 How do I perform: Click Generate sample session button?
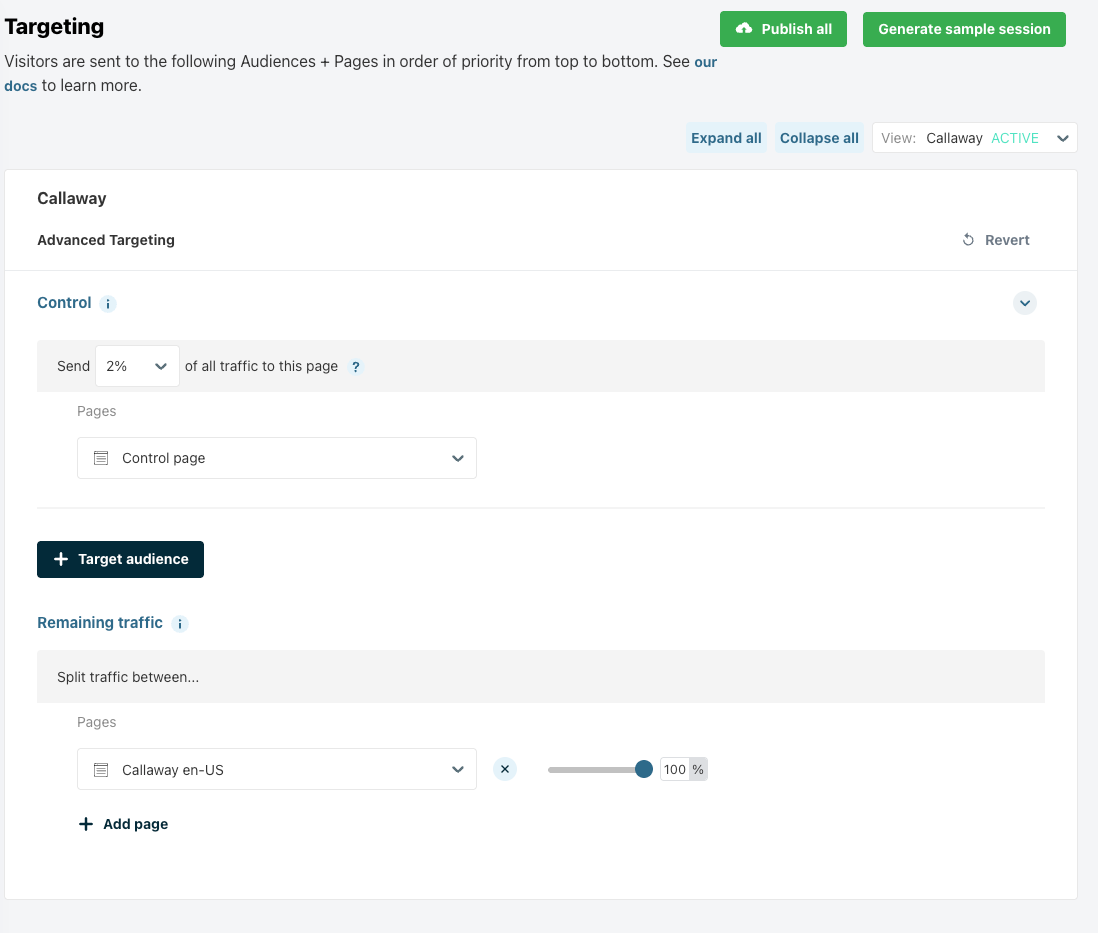pos(964,29)
